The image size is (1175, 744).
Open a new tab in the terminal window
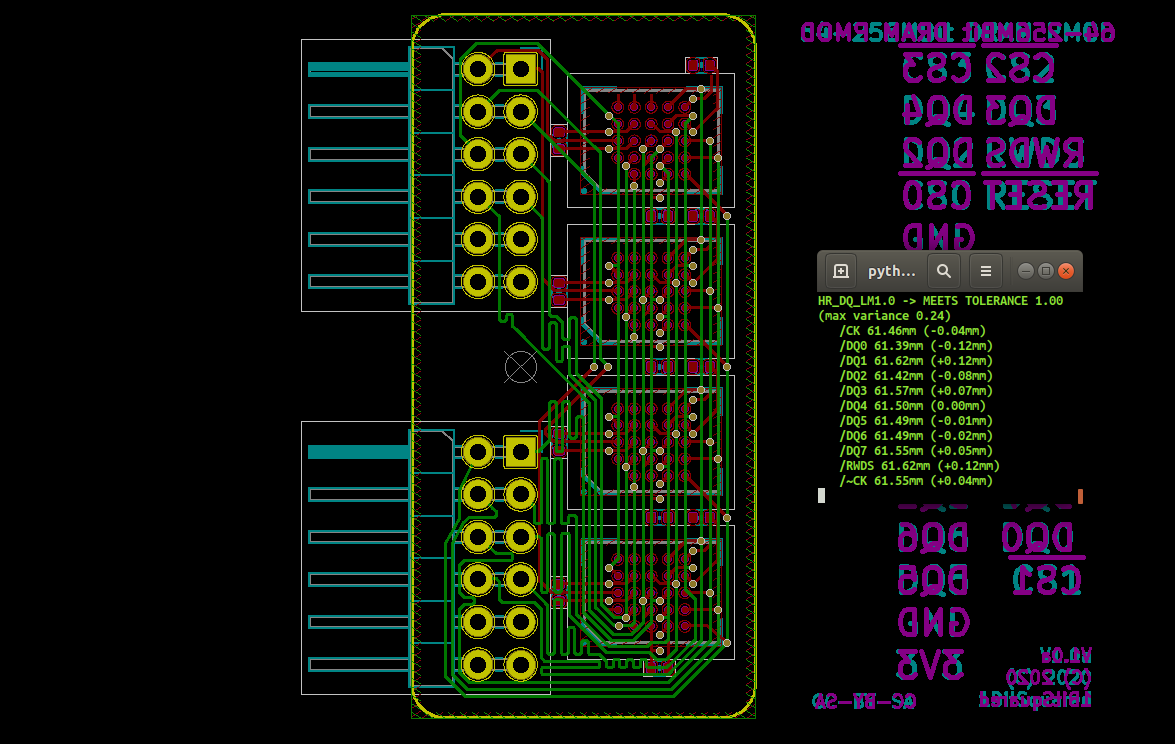click(841, 271)
